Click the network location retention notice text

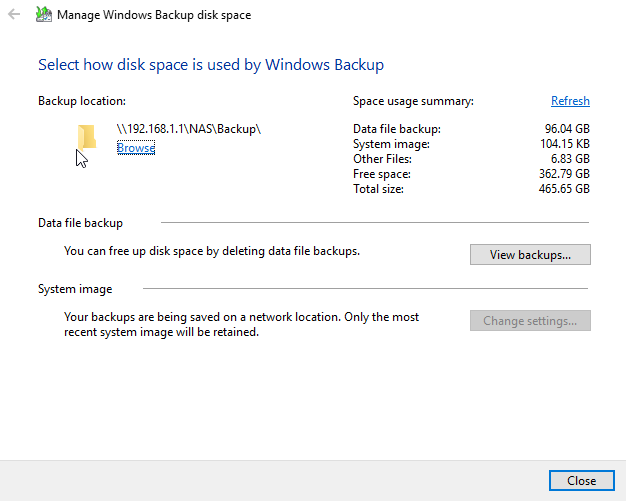[242, 324]
